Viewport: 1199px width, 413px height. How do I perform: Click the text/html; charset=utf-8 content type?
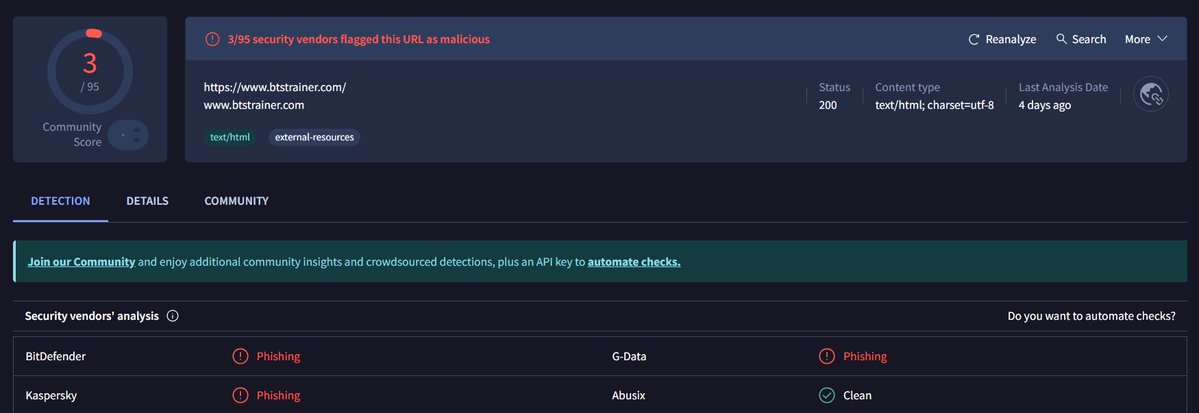(934, 106)
